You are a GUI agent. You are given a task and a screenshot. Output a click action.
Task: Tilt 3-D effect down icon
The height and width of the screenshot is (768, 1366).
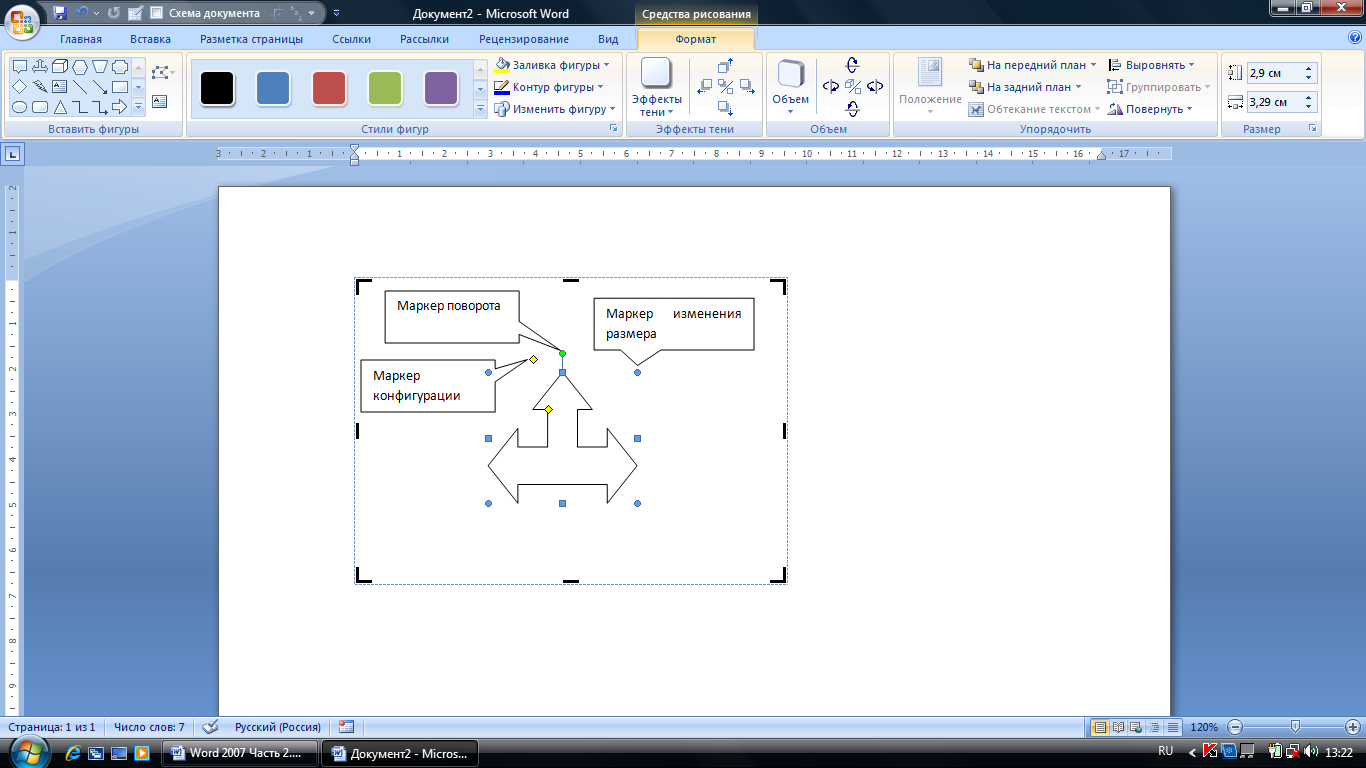[852, 108]
